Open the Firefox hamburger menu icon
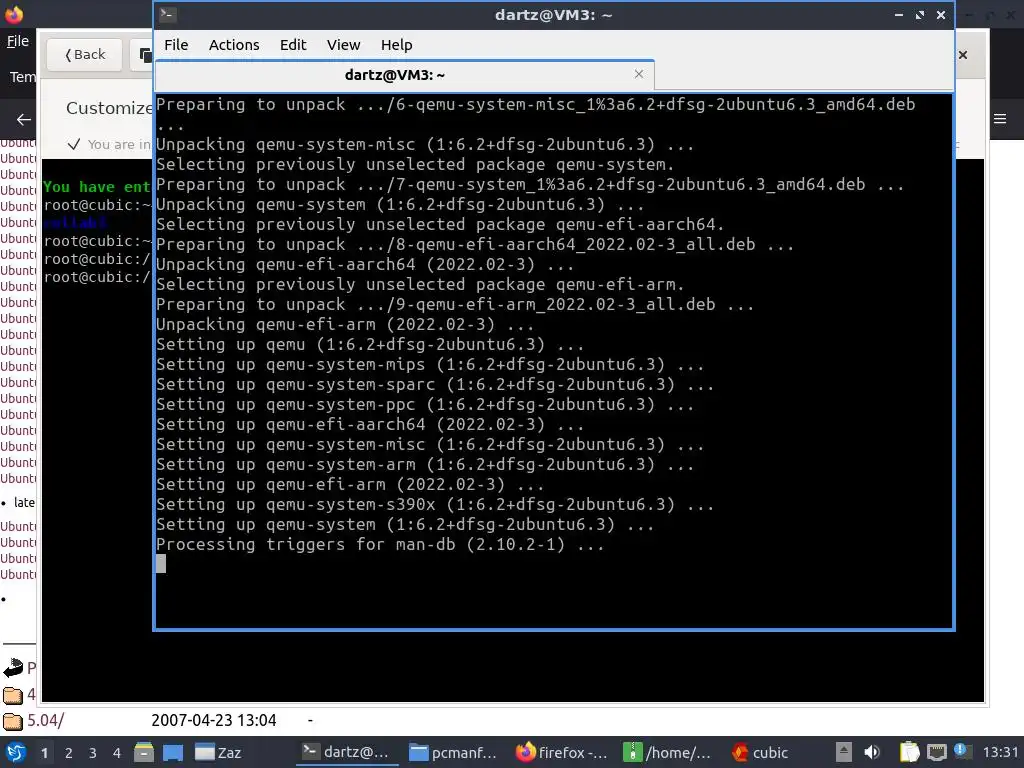This screenshot has width=1024, height=768. coord(1000,119)
